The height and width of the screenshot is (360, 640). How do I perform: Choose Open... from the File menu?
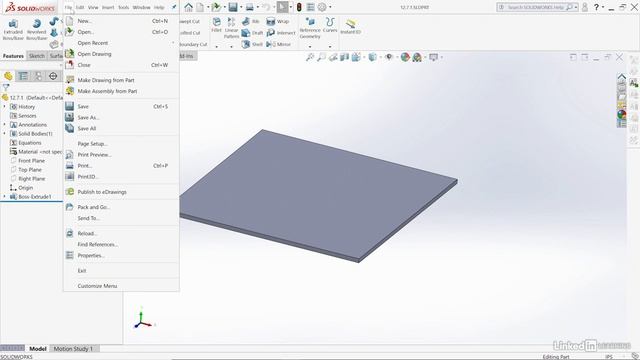(121, 32)
